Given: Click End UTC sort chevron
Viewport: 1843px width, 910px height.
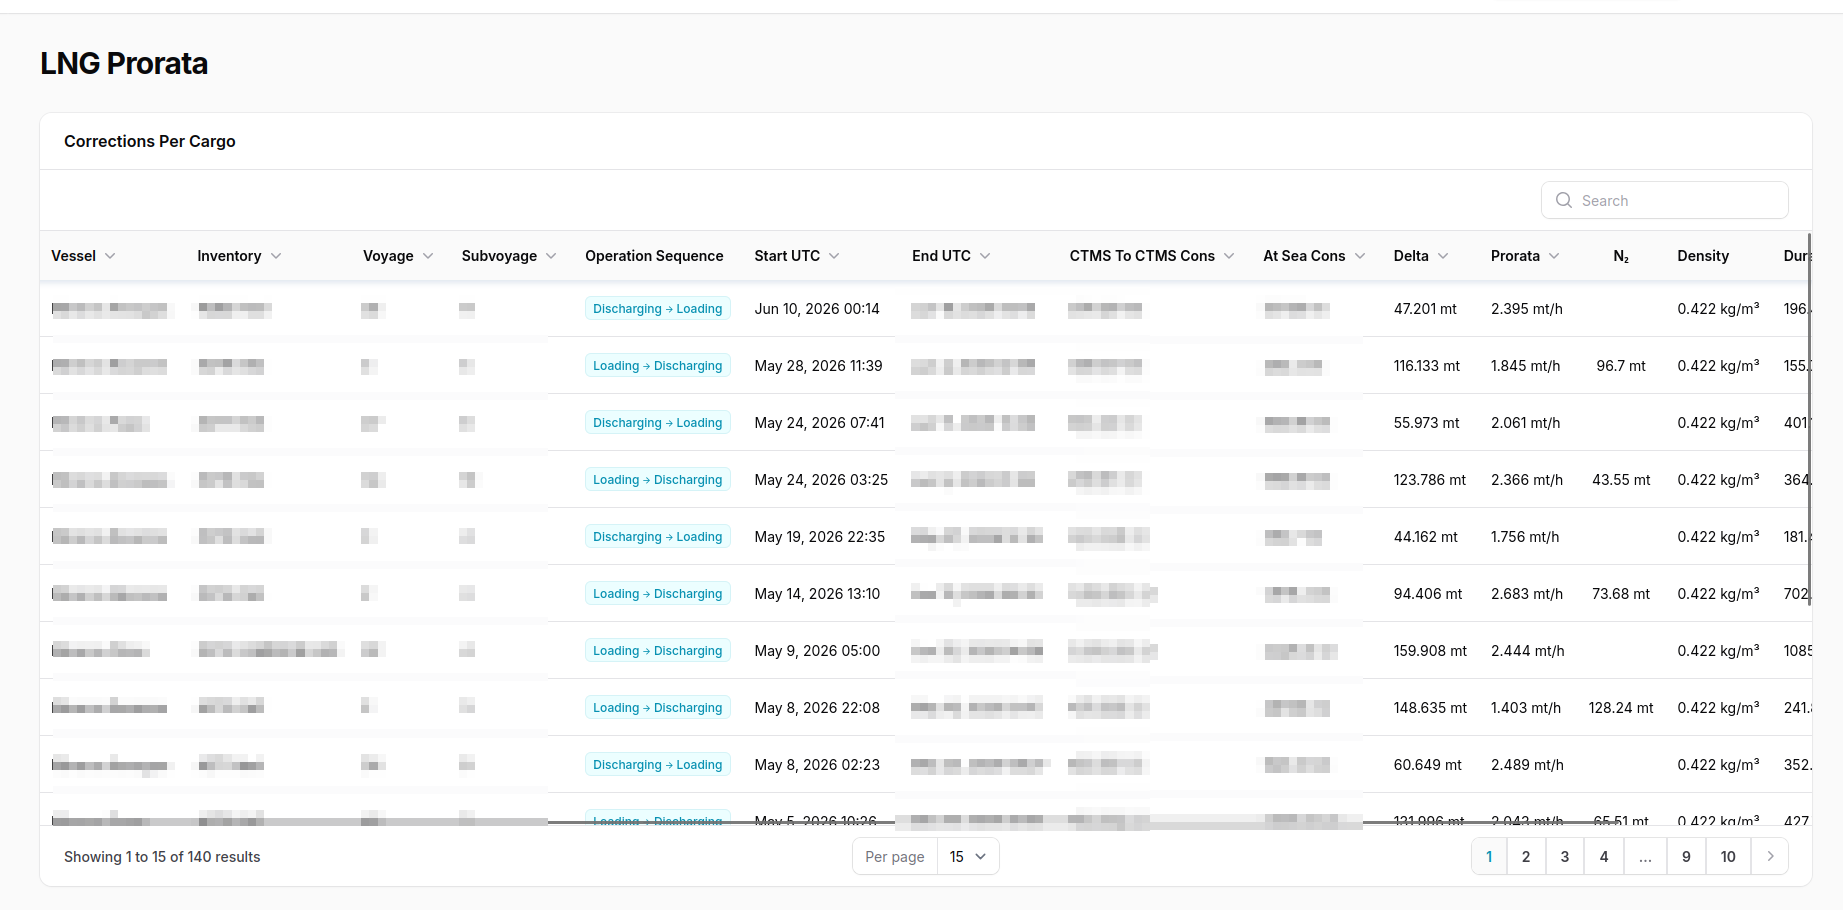Looking at the screenshot, I should pyautogui.click(x=985, y=256).
